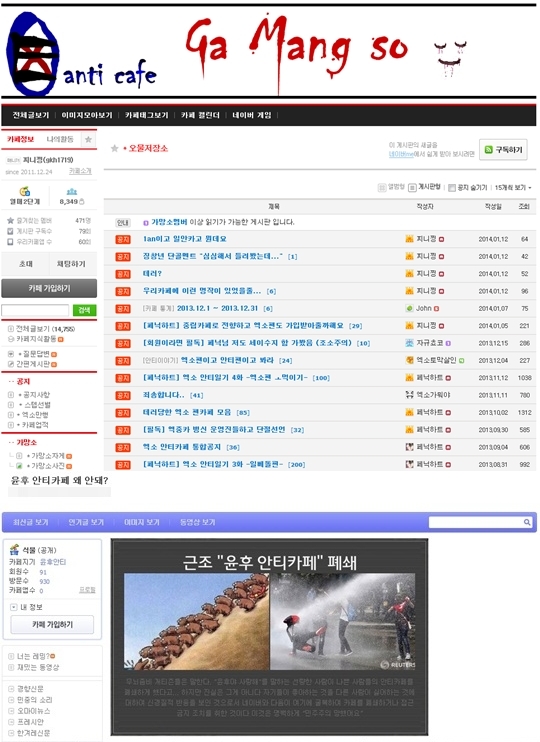Viewport: 540px width, 742px height.
Task: Switch to 앨범형 album view icon
Action: (382, 187)
